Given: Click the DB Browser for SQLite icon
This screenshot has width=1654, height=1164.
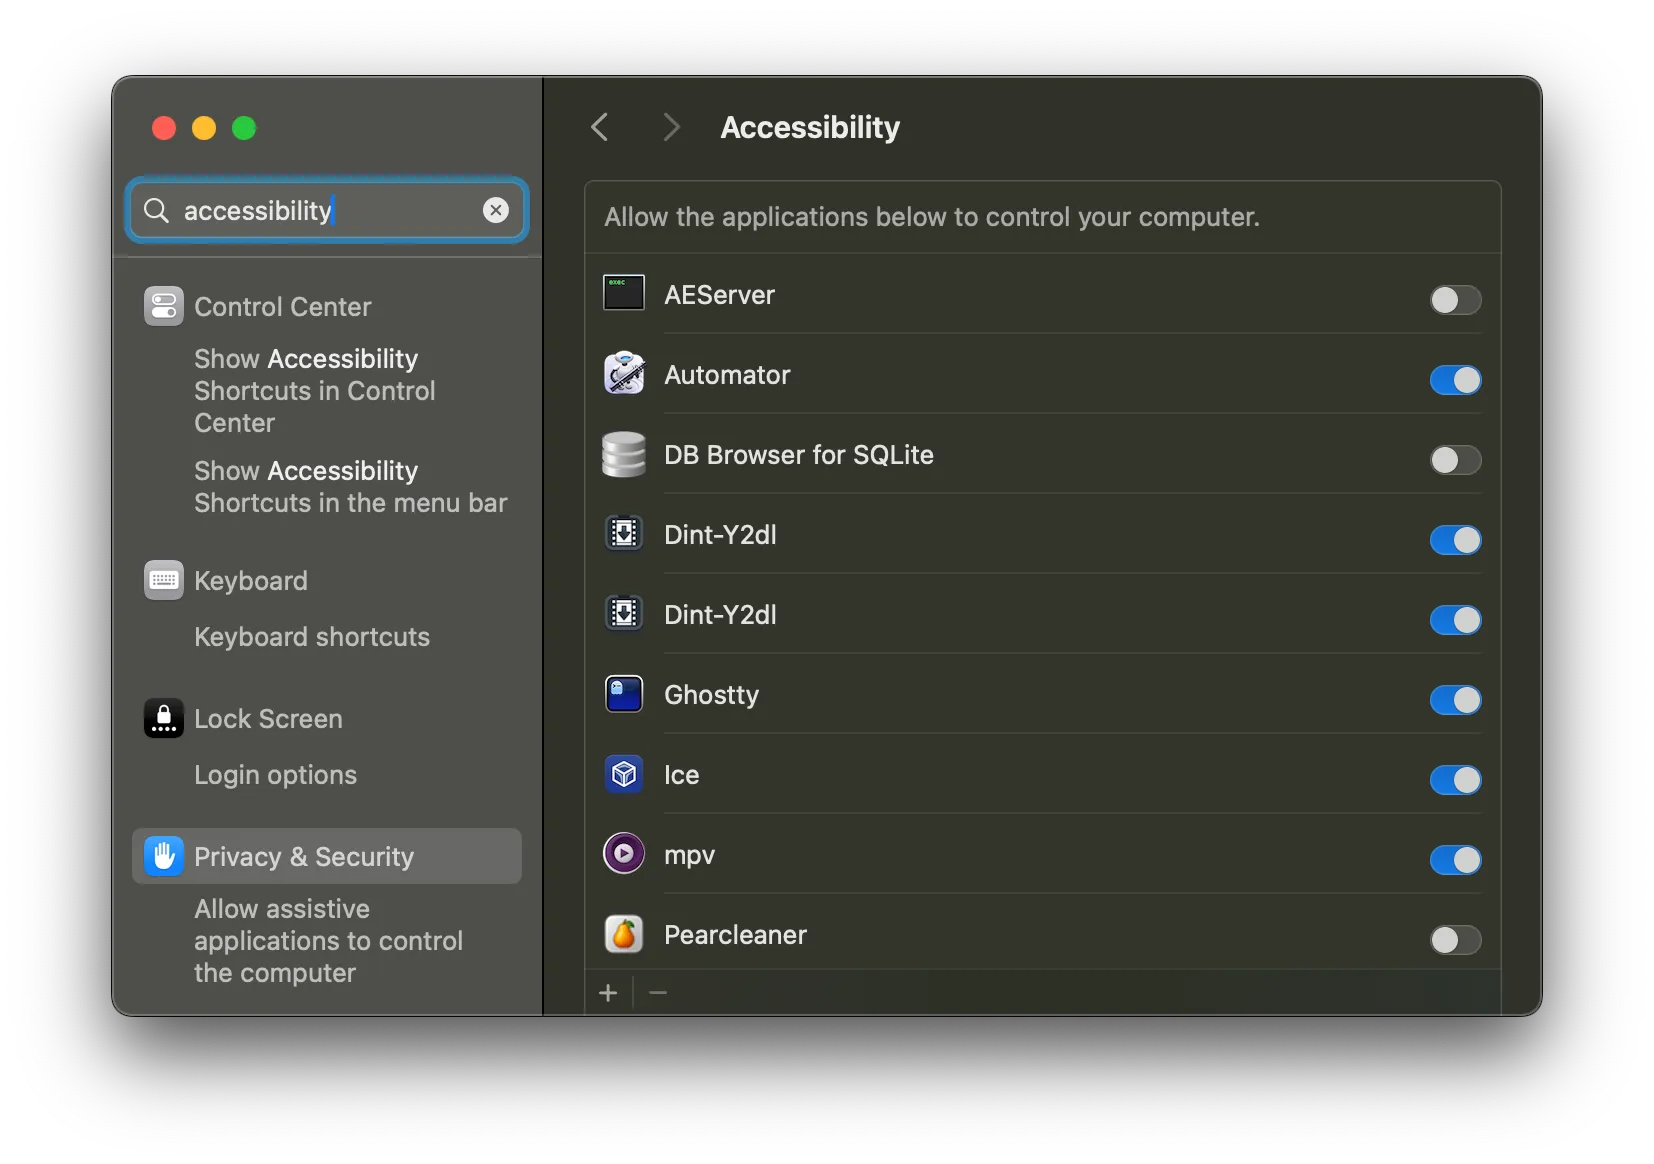Looking at the screenshot, I should click(623, 454).
